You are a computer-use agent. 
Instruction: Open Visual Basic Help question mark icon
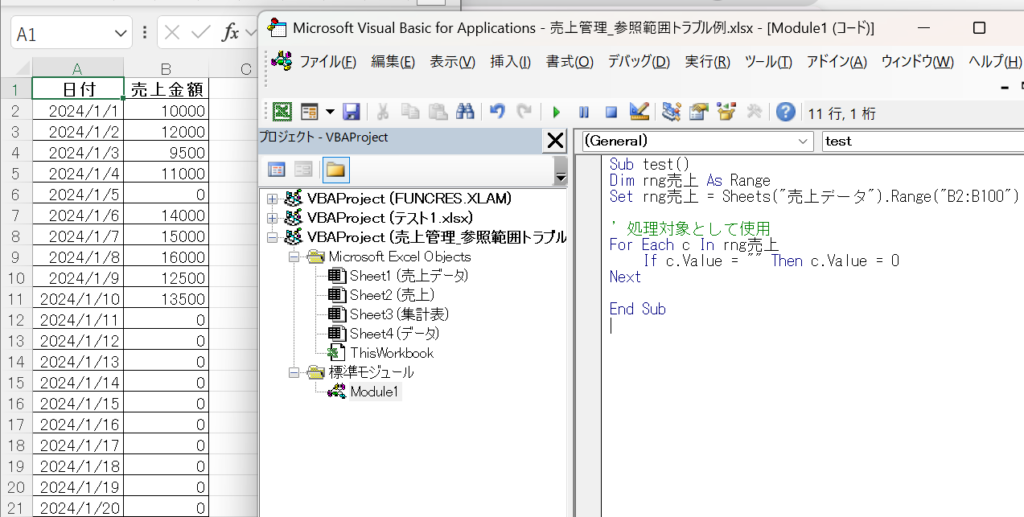(786, 112)
